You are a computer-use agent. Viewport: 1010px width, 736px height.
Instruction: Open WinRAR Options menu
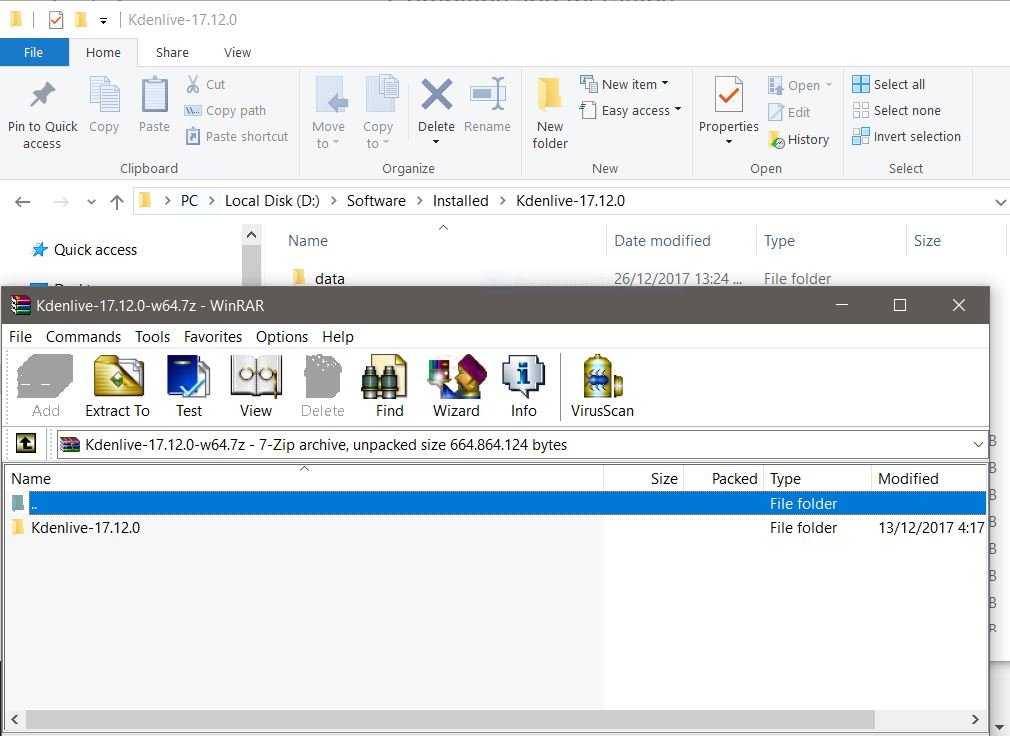281,337
